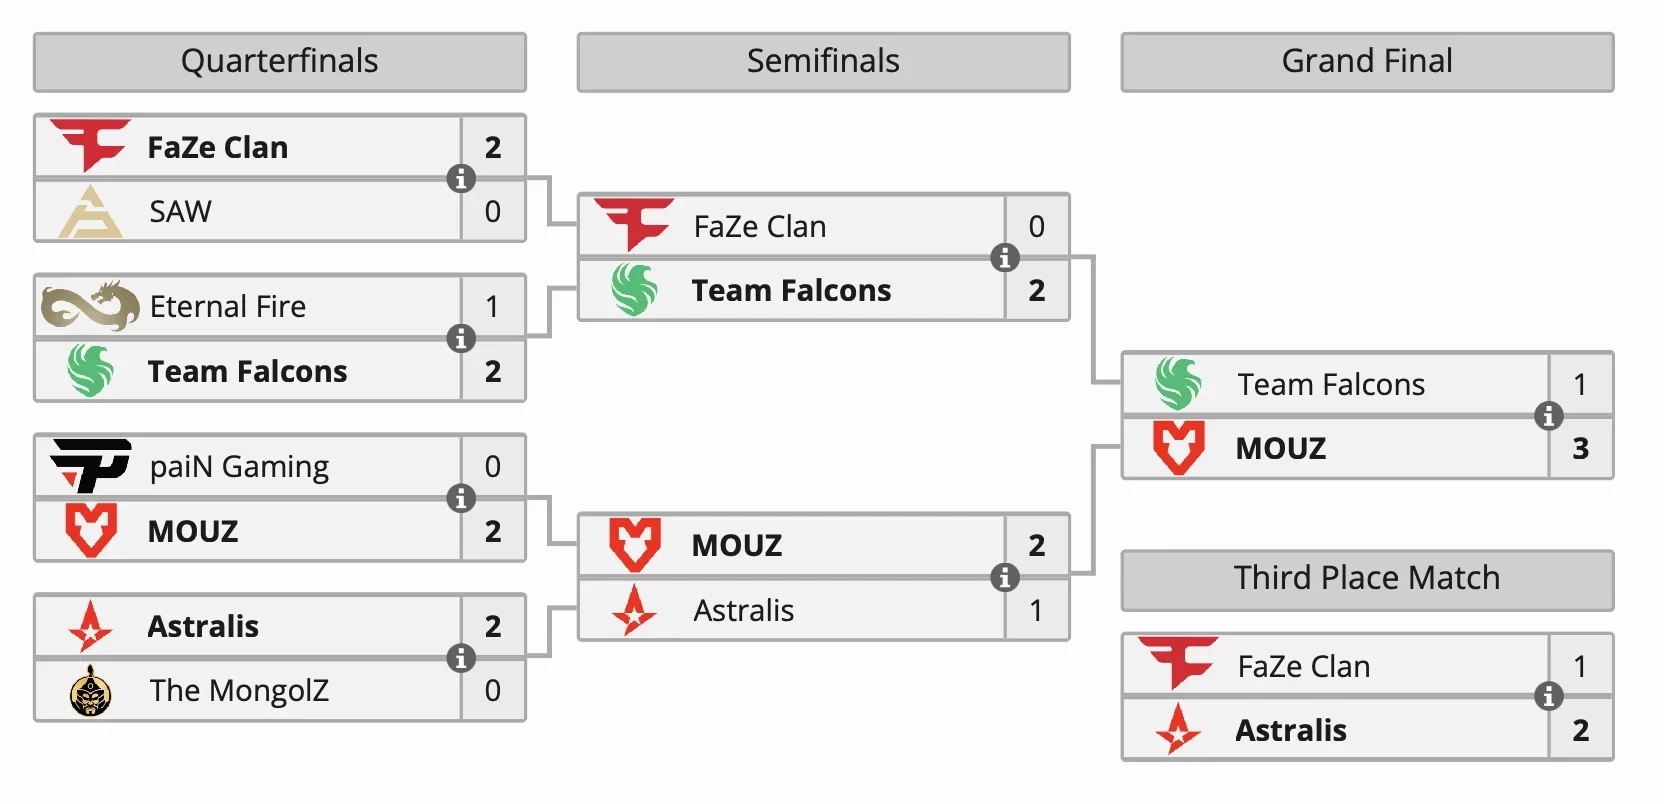Click Eternal Fire dragon logo

pos(90,306)
